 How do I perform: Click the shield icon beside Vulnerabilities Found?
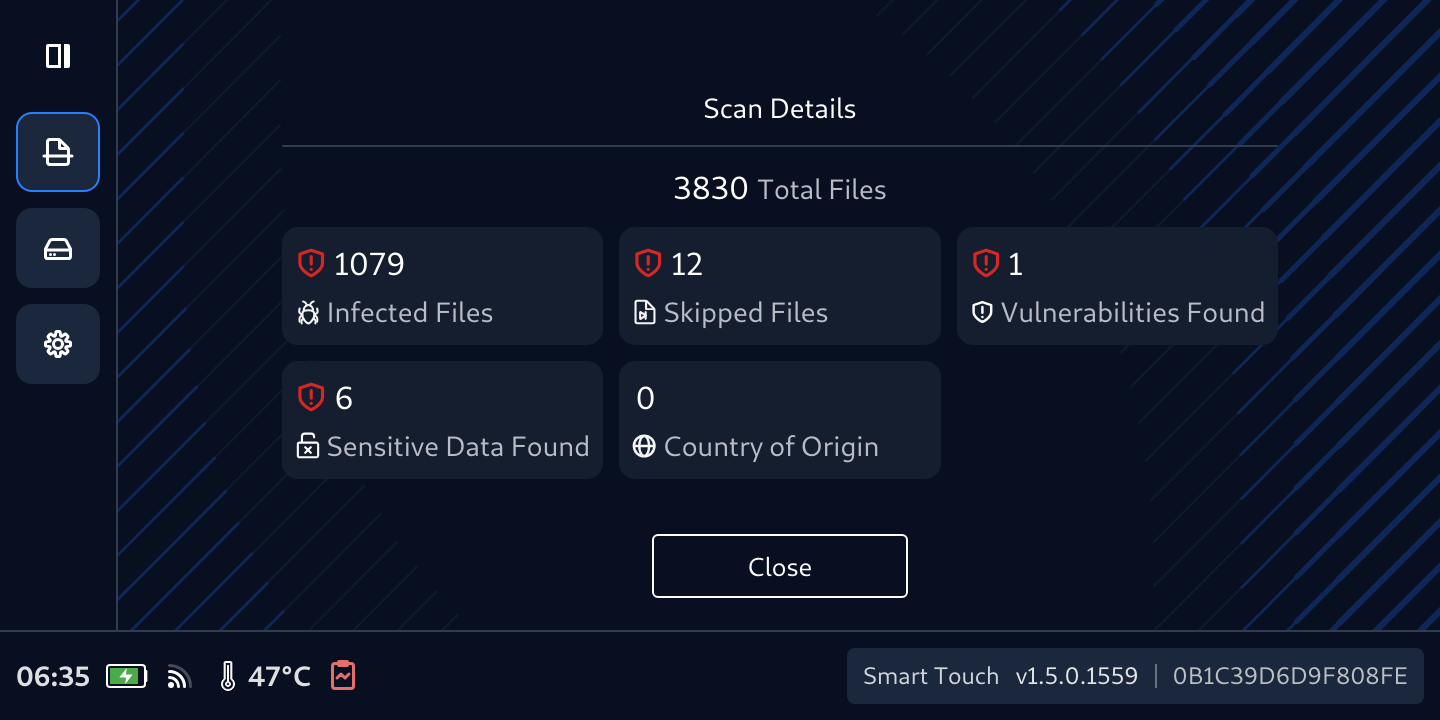982,313
